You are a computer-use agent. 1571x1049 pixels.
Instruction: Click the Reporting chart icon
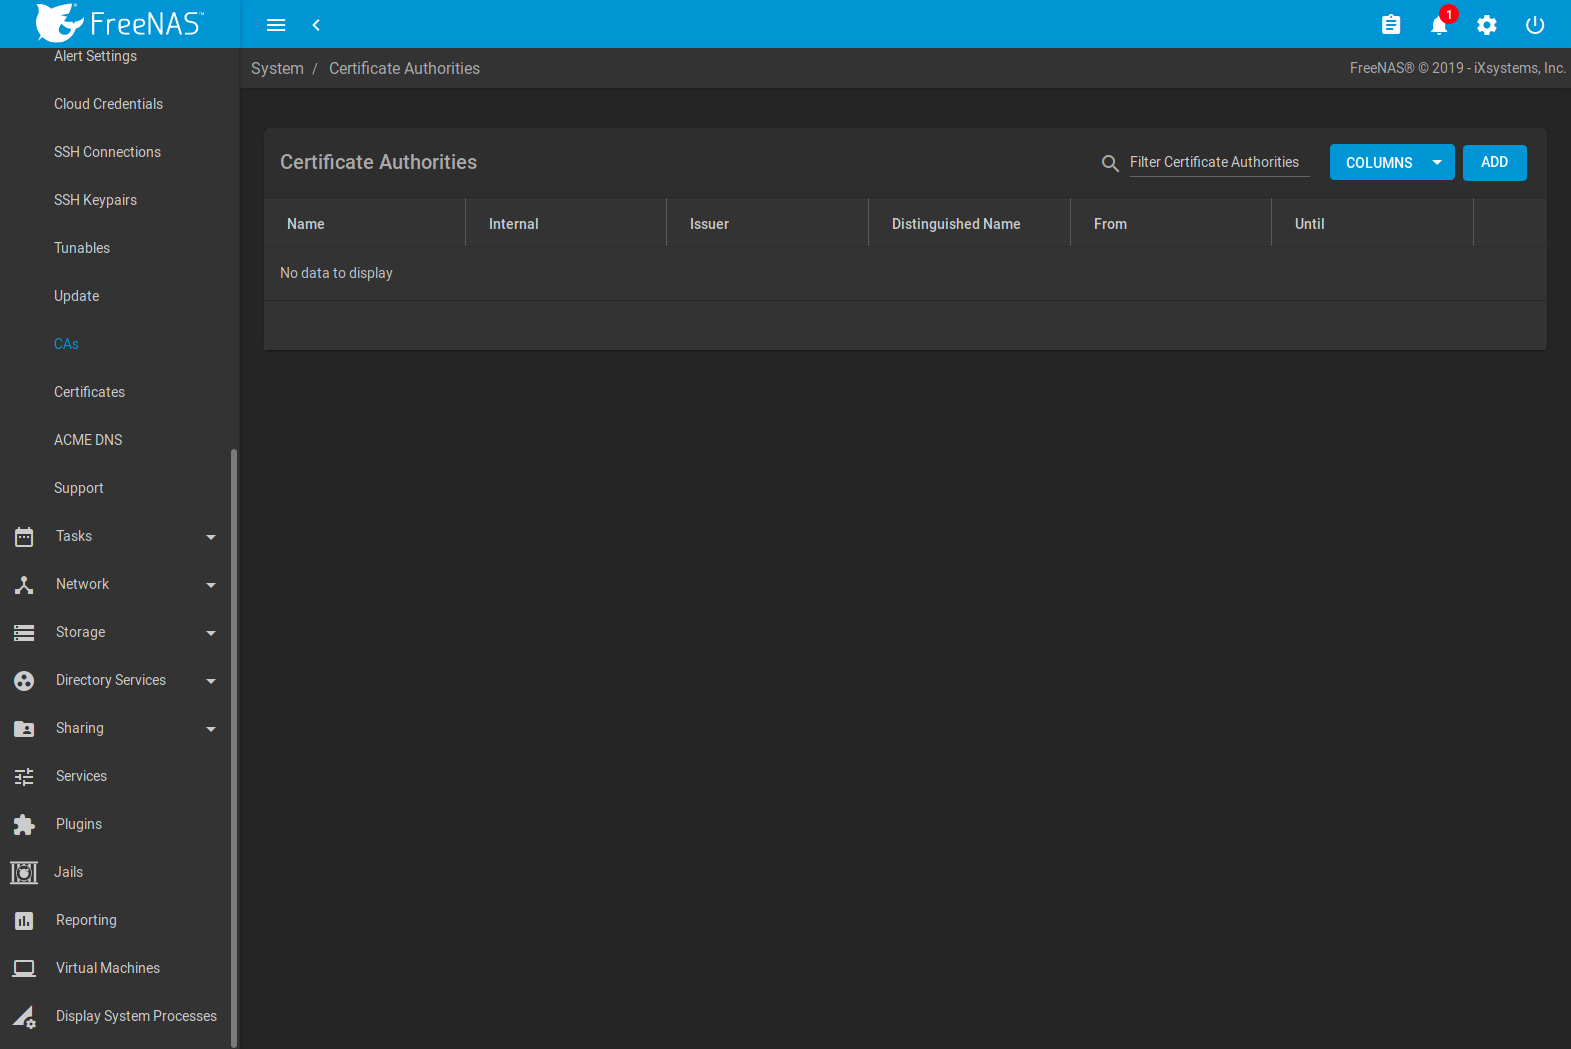pyautogui.click(x=24, y=921)
